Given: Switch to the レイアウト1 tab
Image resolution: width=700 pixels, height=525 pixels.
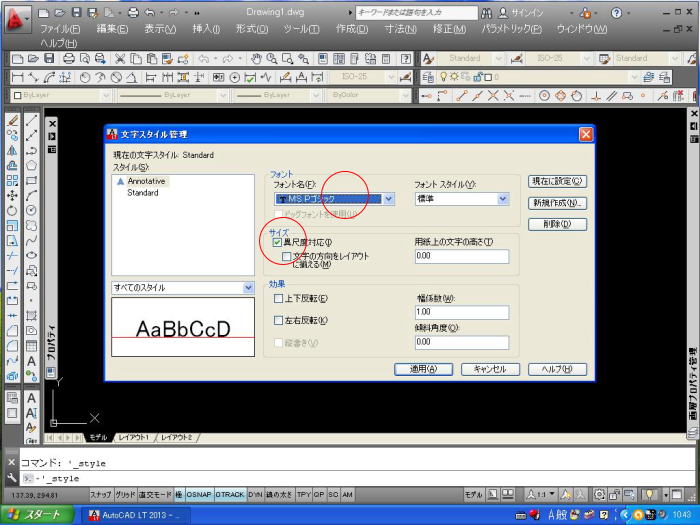Looking at the screenshot, I should click(133, 438).
